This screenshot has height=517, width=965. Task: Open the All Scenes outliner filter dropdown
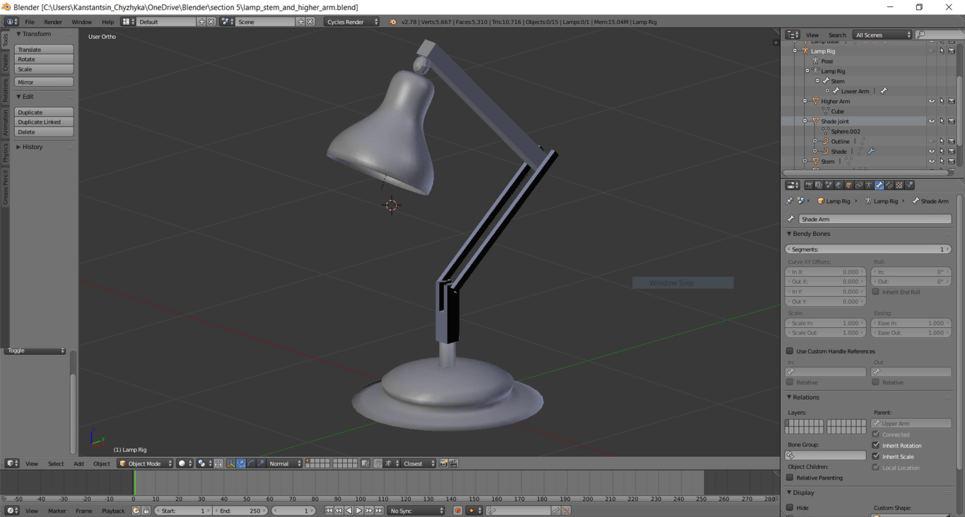[882, 35]
